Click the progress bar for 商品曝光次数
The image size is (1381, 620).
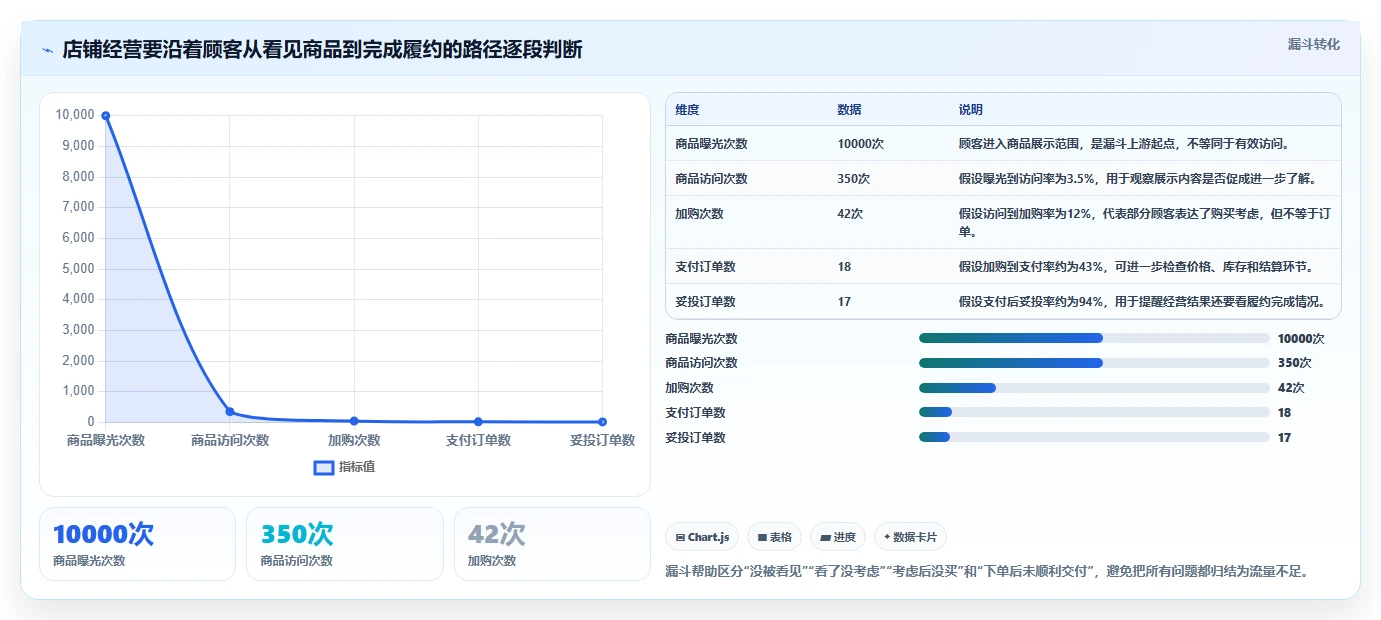1094,338
